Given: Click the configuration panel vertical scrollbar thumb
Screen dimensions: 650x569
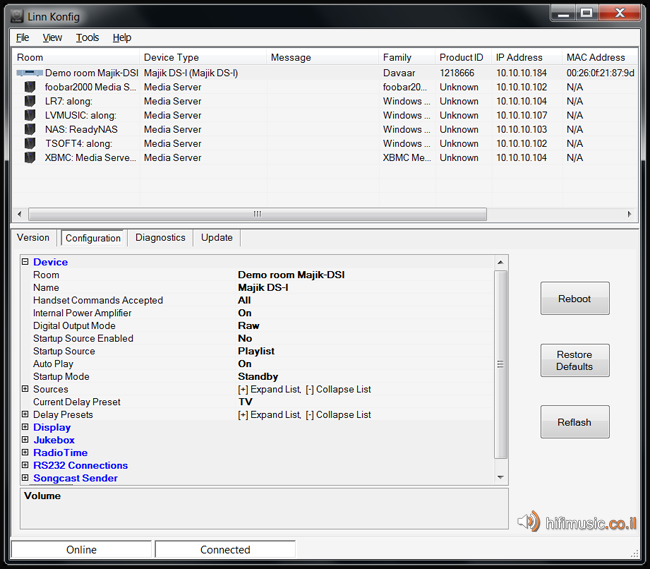Looking at the screenshot, I should tap(501, 365).
